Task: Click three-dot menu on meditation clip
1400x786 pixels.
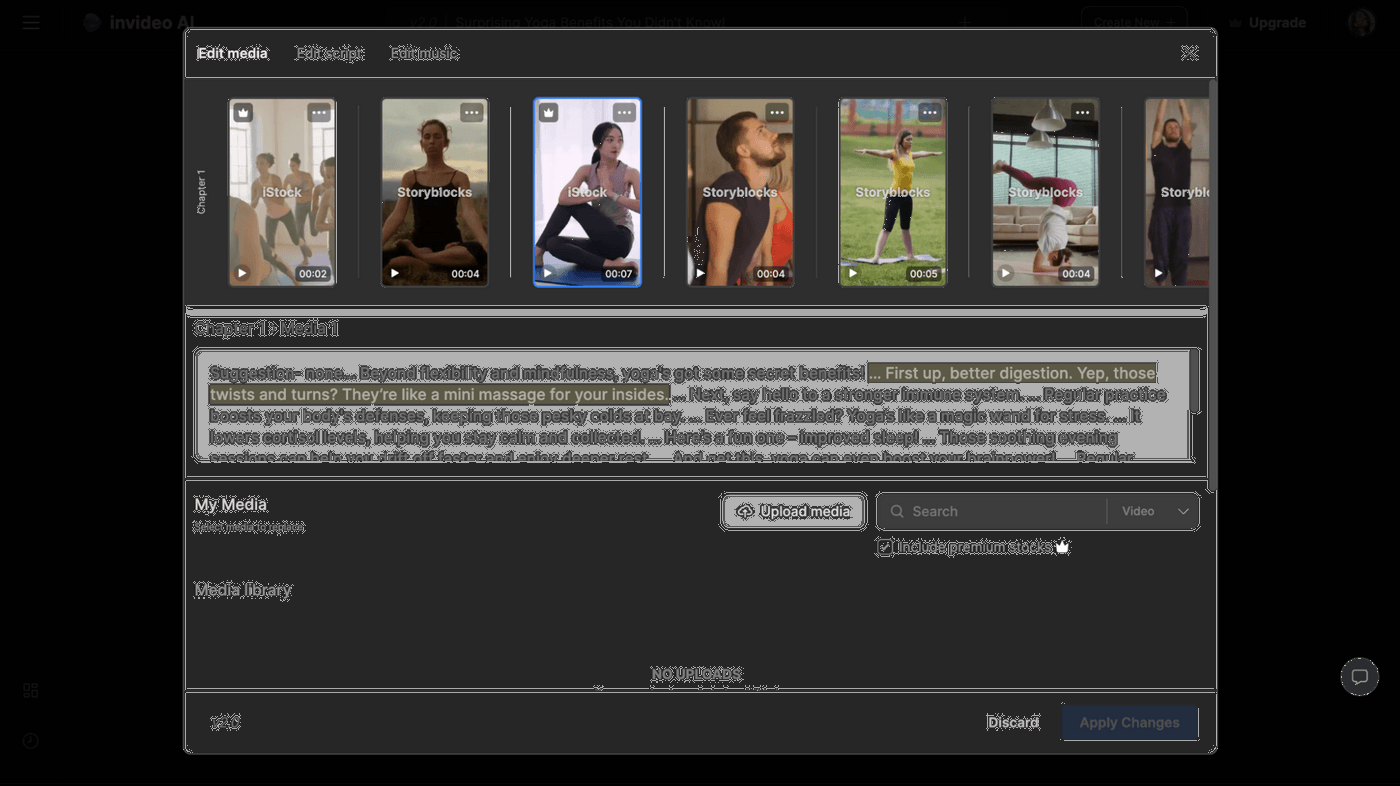Action: click(x=471, y=113)
